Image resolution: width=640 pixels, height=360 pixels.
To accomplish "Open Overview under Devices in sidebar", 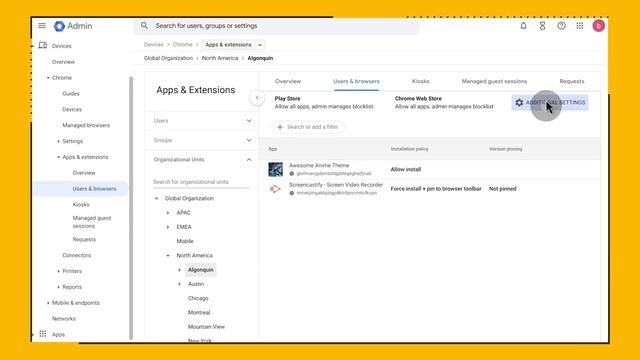I will [x=63, y=62].
